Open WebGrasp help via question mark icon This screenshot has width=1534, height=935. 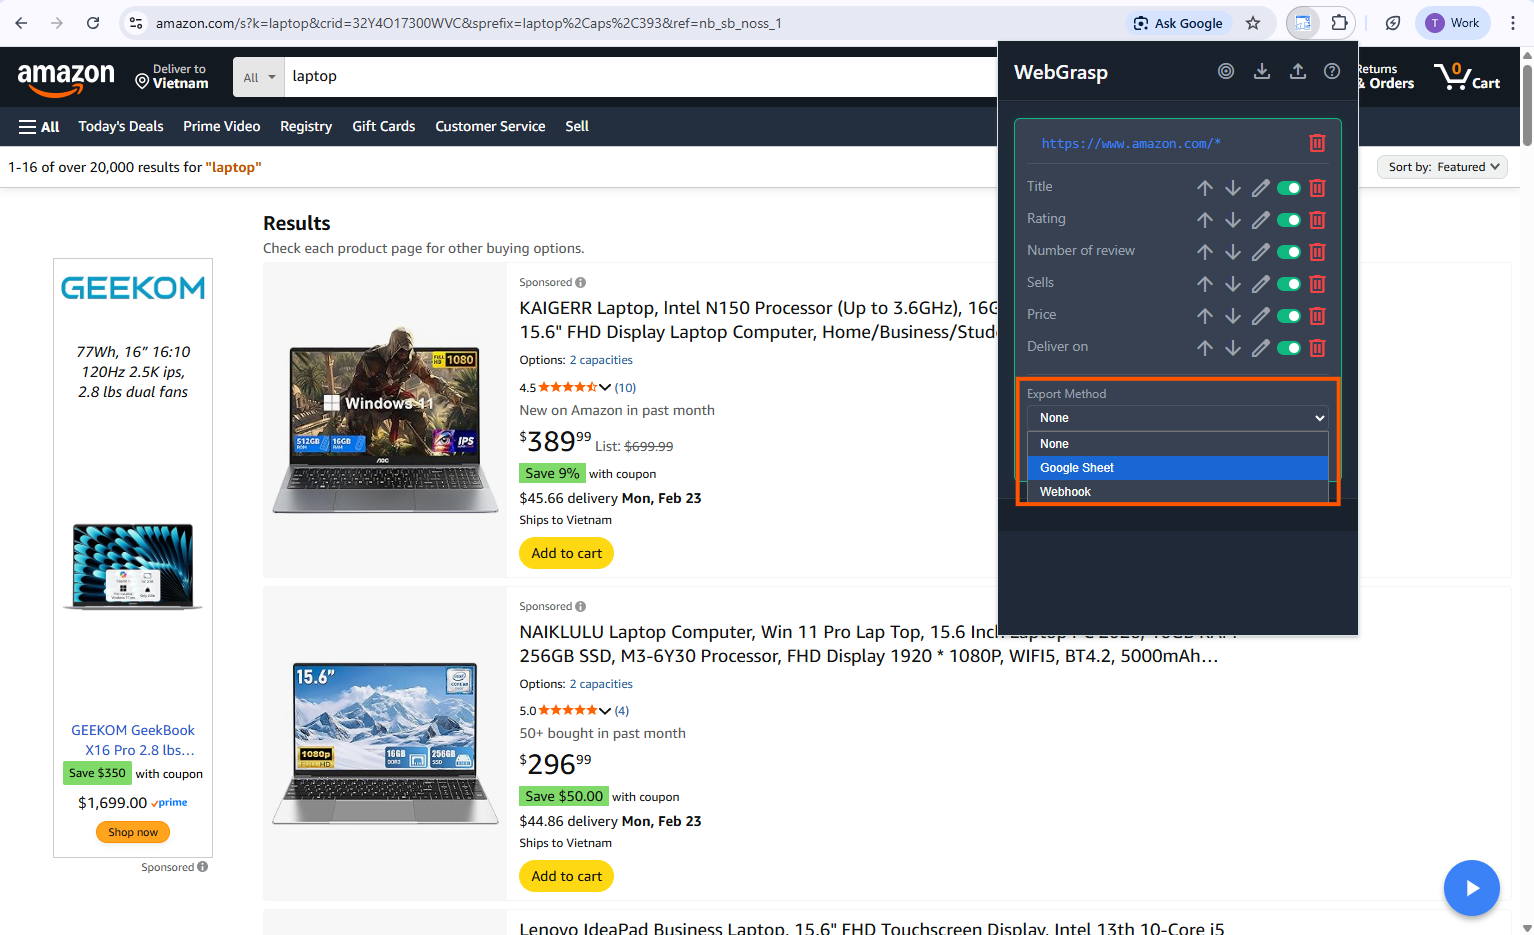(x=1332, y=71)
